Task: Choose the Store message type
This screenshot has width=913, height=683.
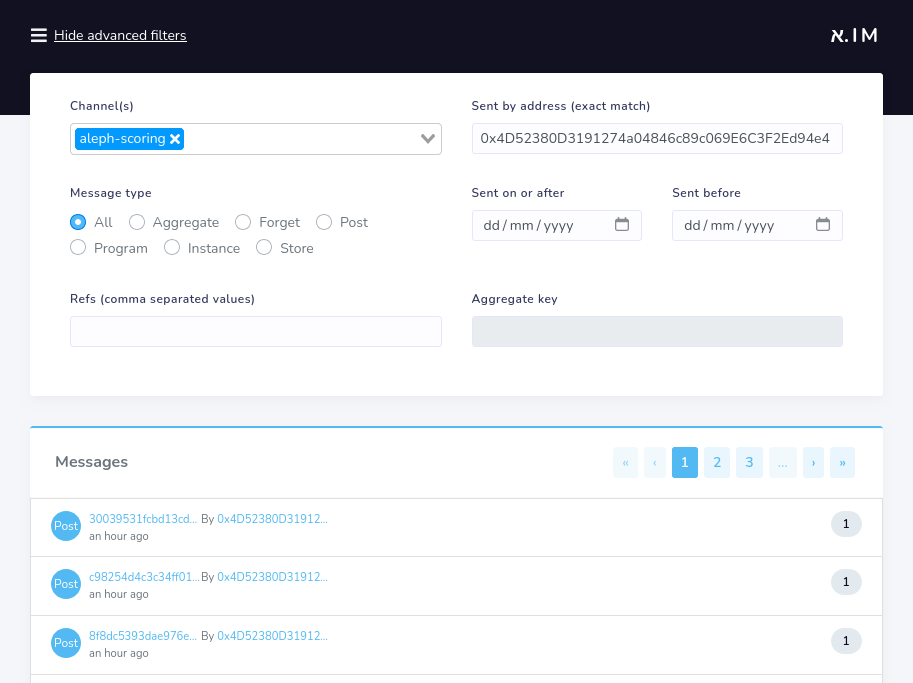Action: tap(263, 248)
